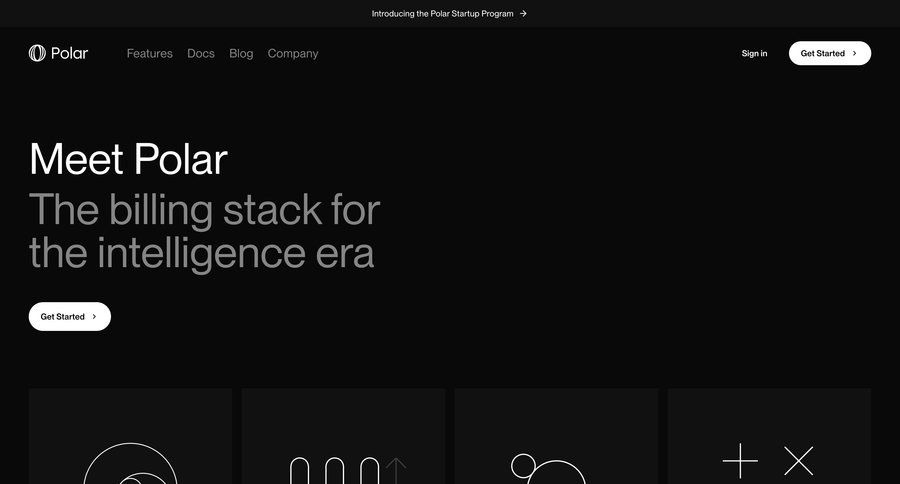This screenshot has width=900, height=484.
Task: Select the card with plus and cross symbols
Action: click(769, 436)
